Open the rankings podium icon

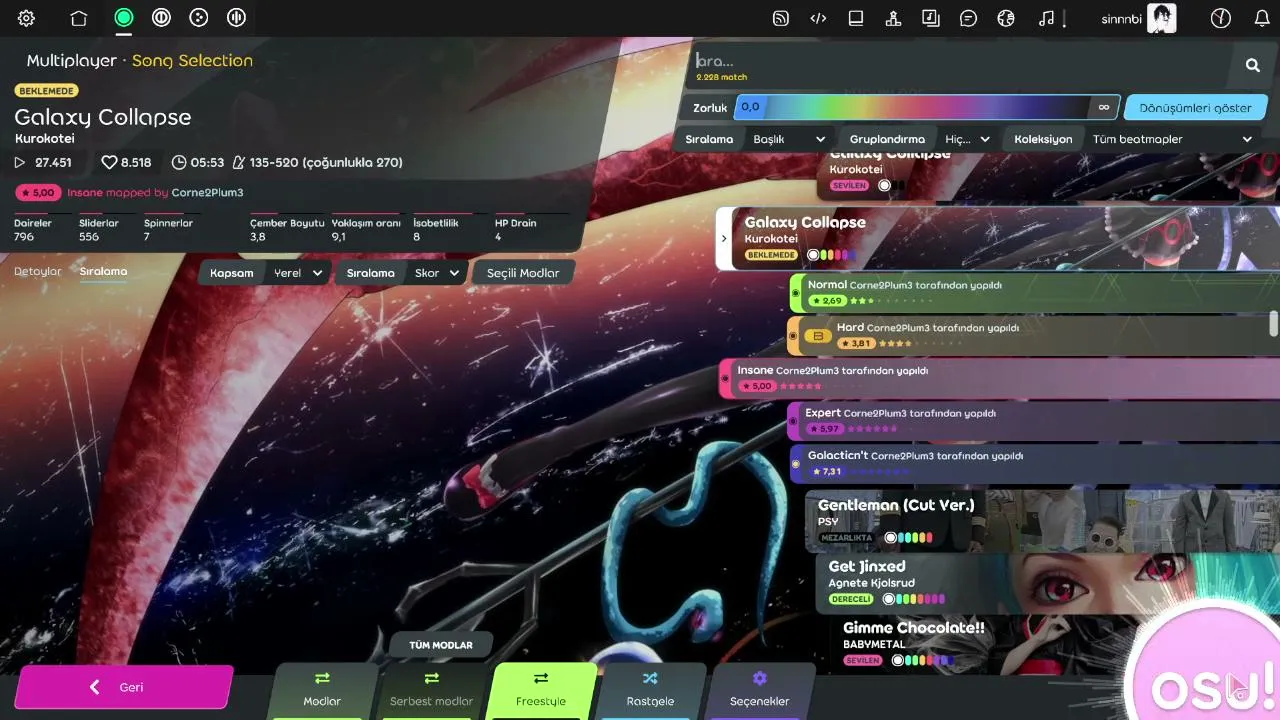[x=893, y=18]
